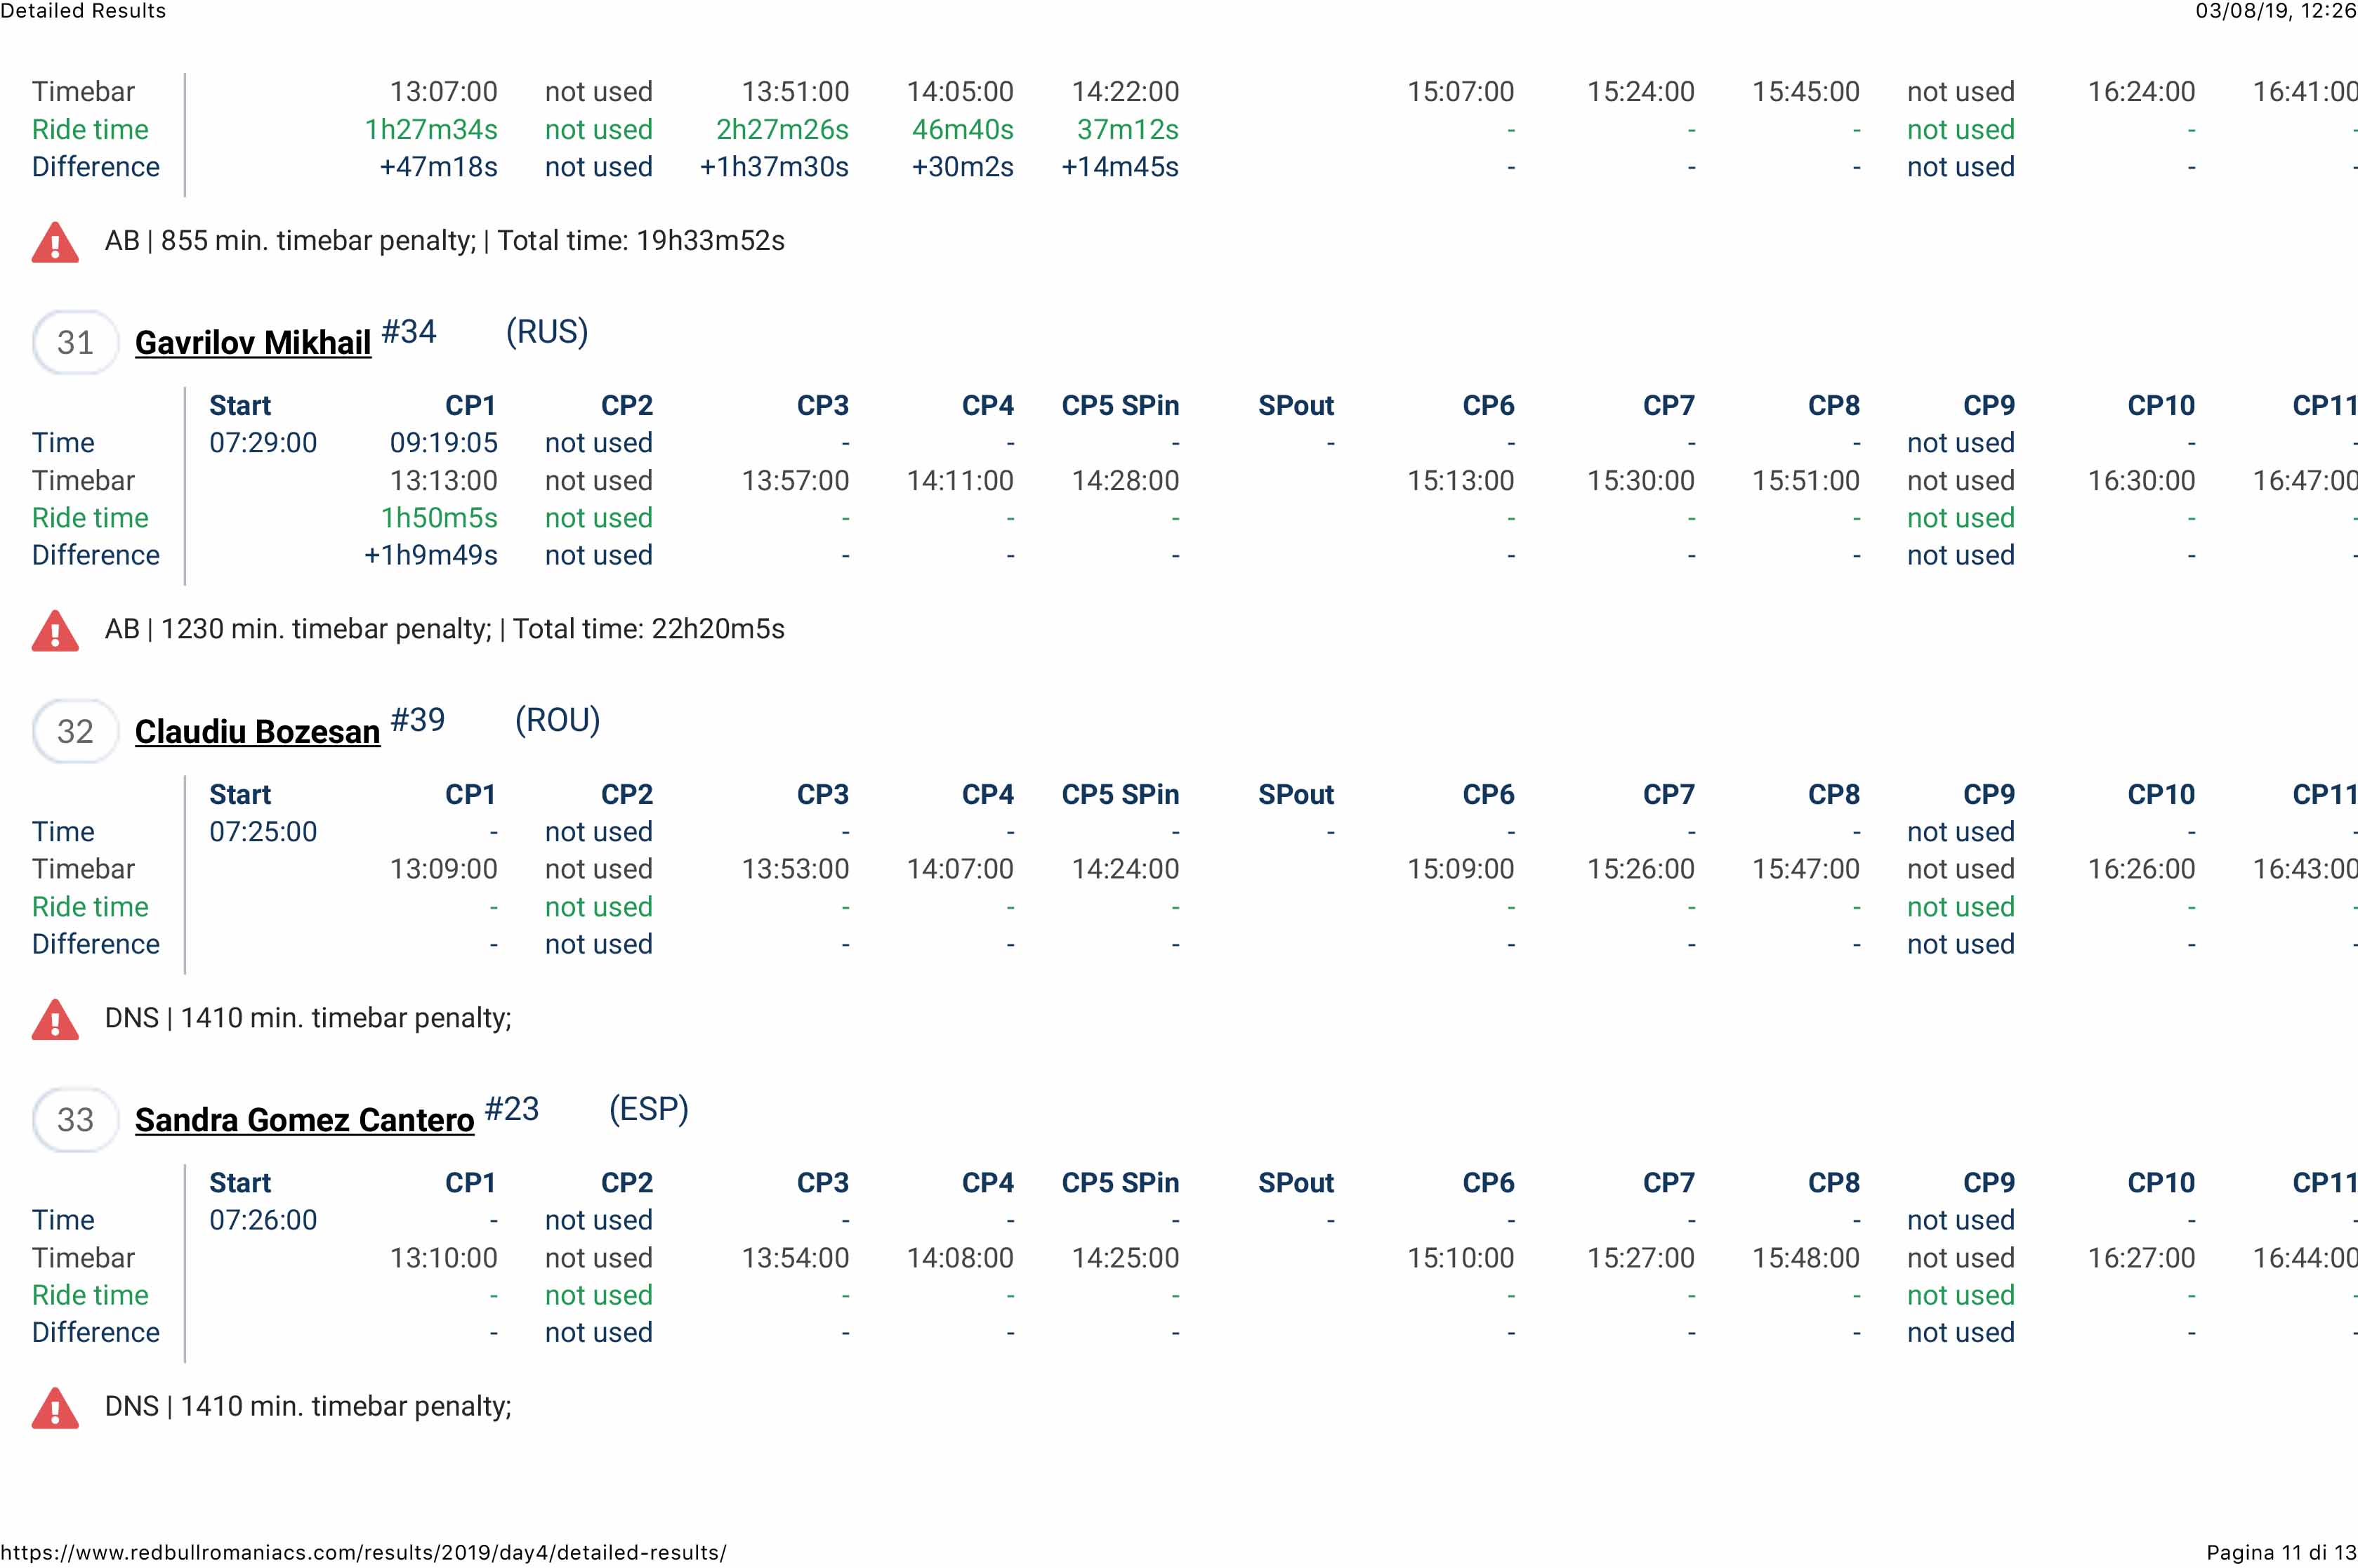This screenshot has width=2358, height=1568.
Task: Open Sandra Gomez Cantero rider link
Action: point(304,1120)
